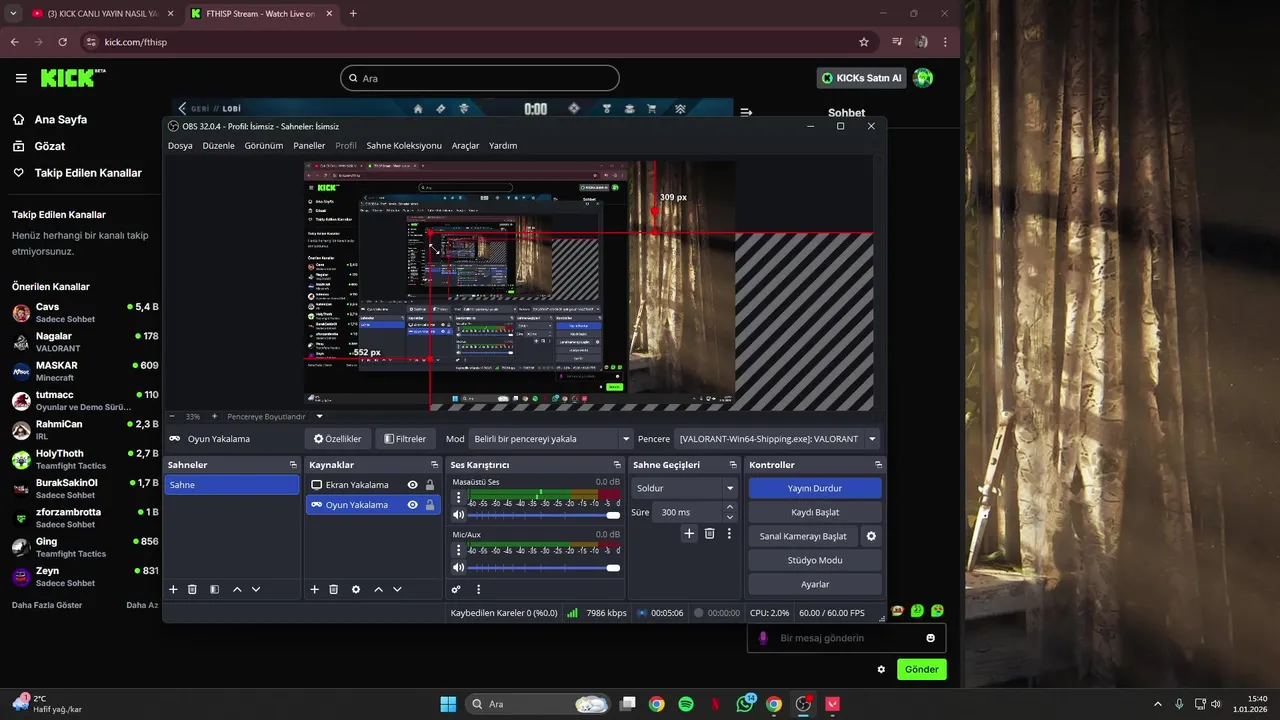Open Kick hamburger menu

21,78
